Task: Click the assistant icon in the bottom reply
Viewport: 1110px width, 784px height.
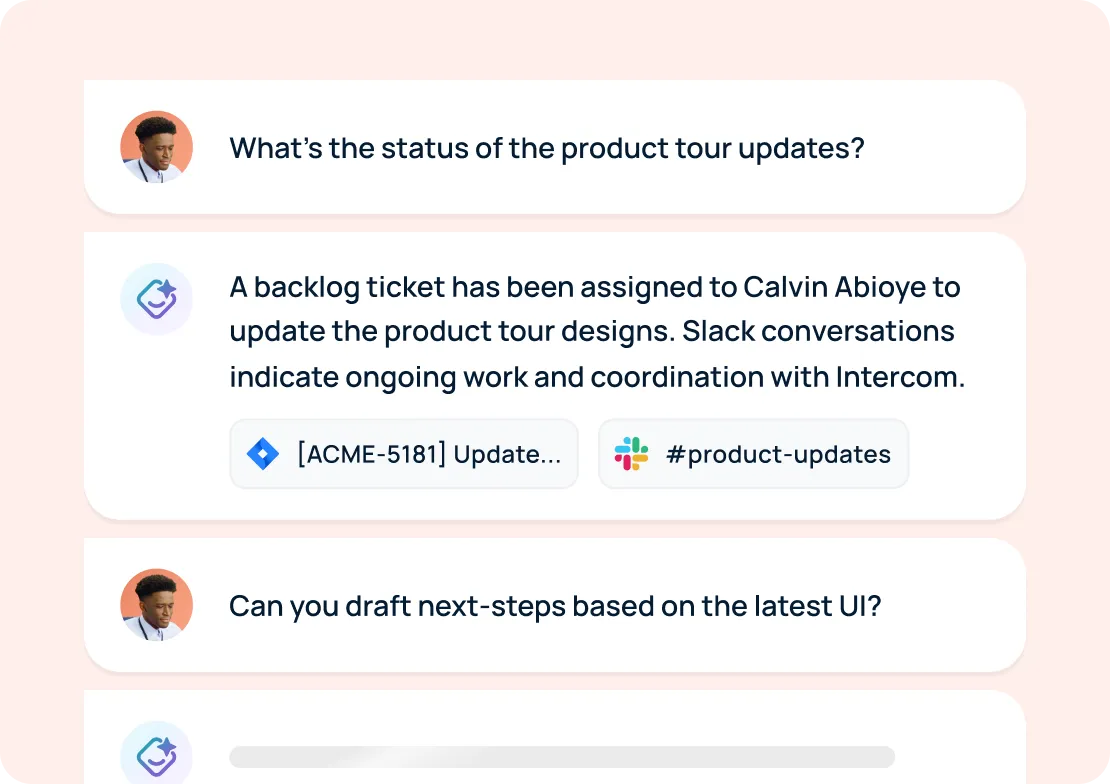Action: coord(156,755)
